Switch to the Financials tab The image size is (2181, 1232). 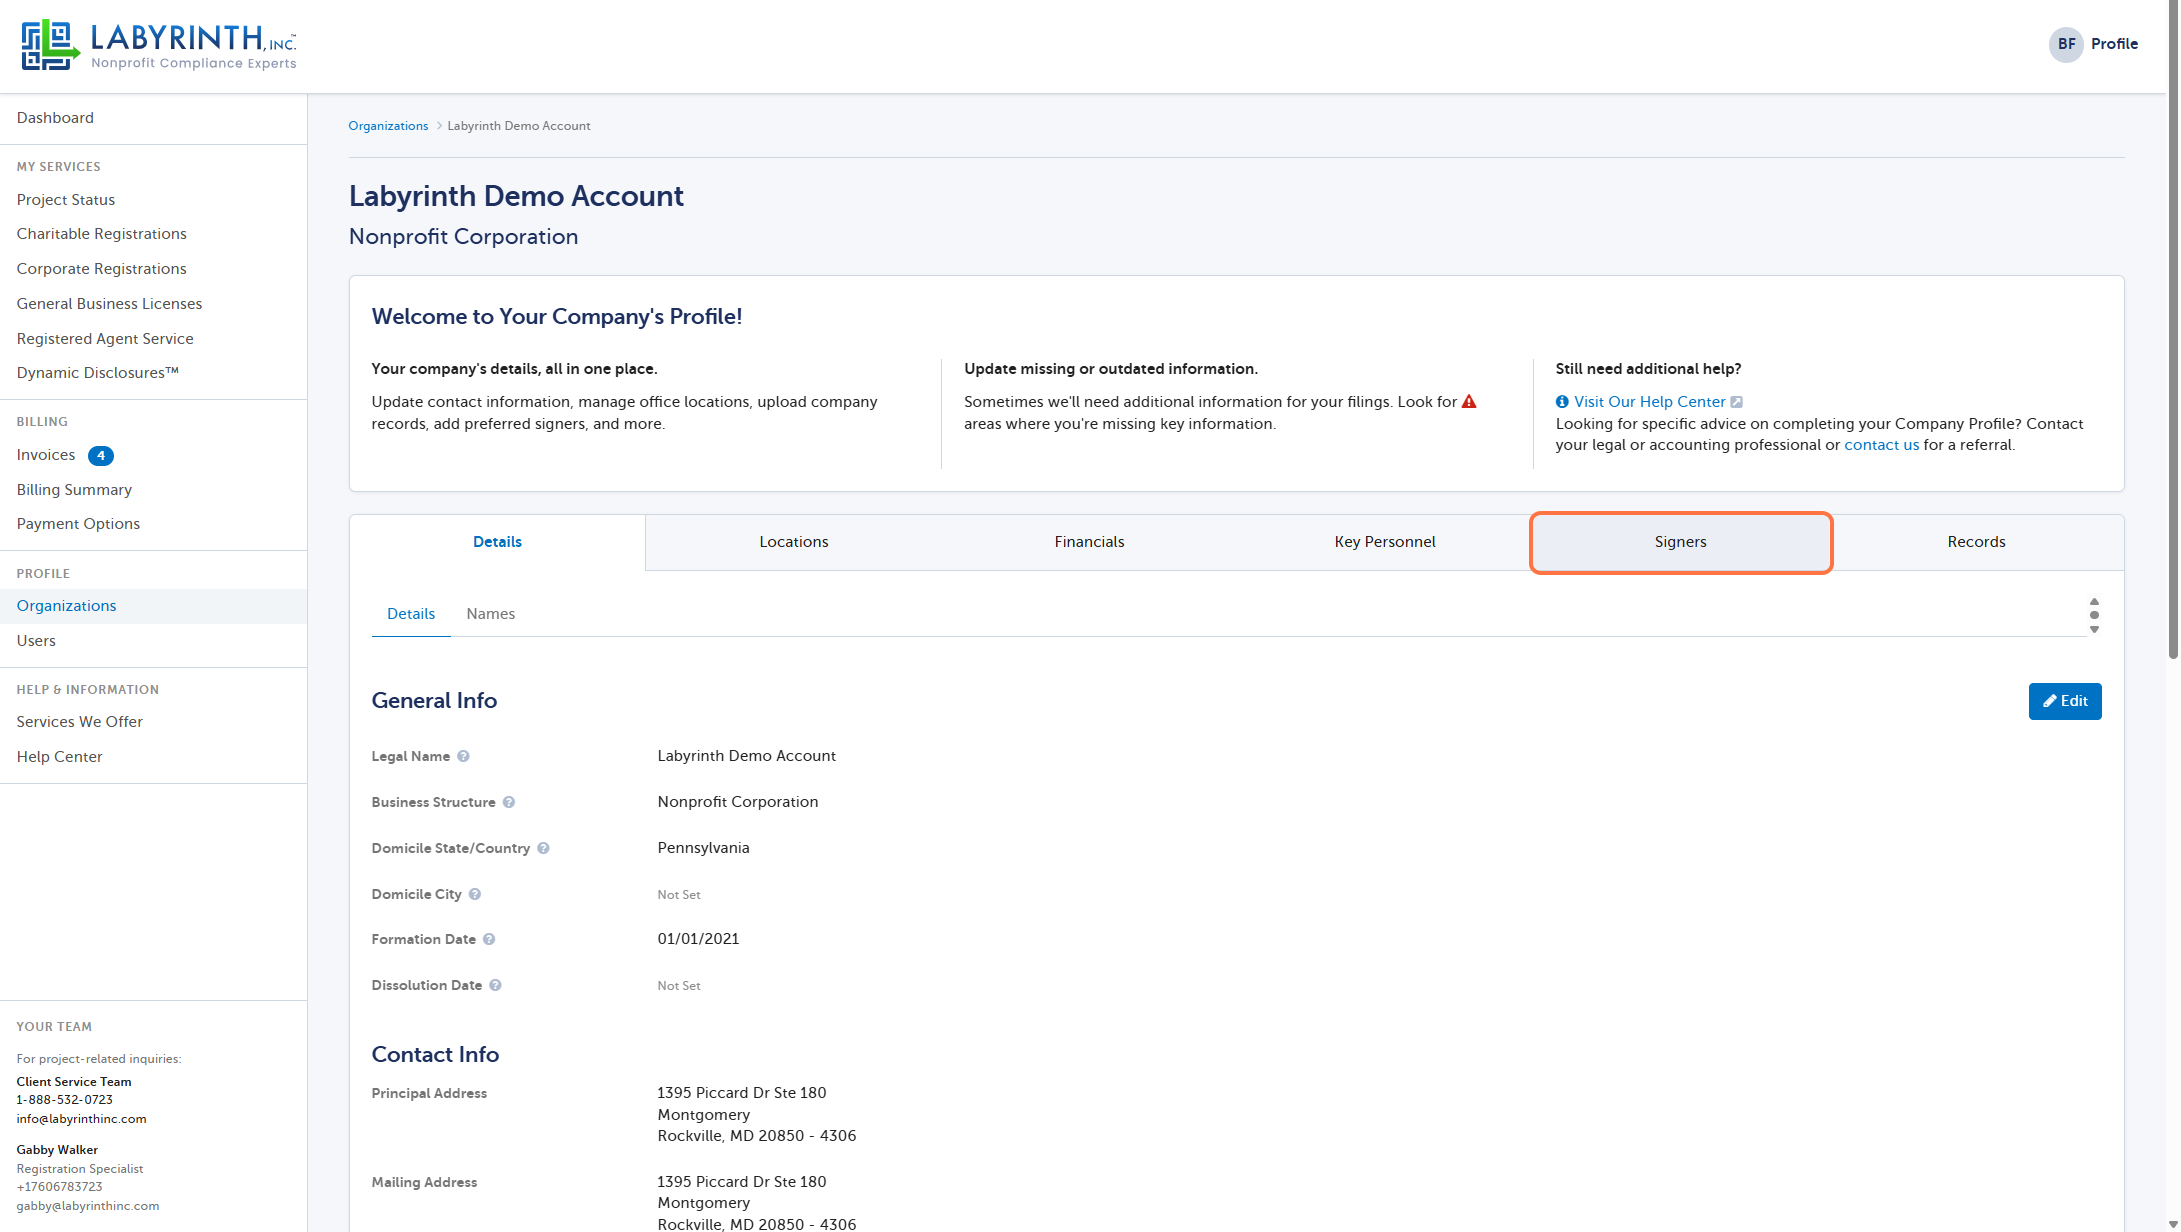coord(1089,542)
